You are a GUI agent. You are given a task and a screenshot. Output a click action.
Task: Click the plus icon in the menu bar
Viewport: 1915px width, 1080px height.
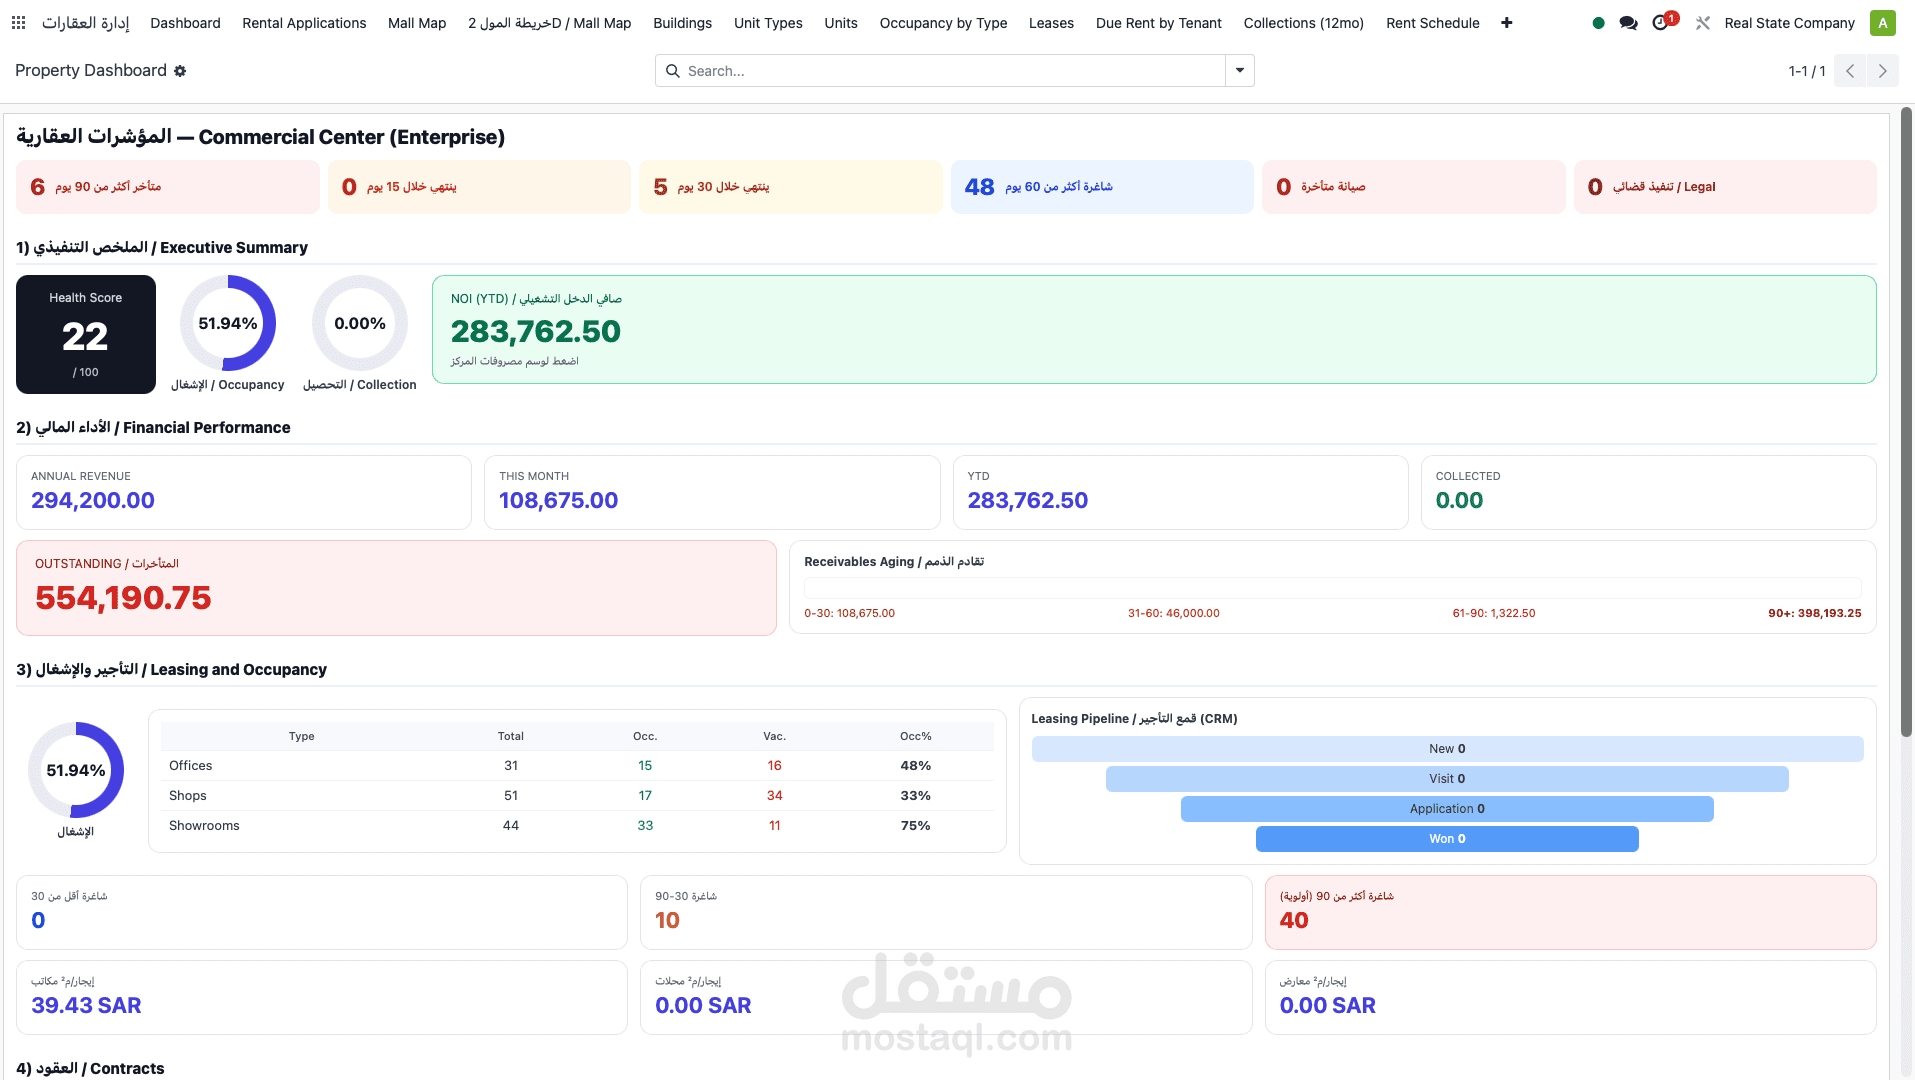click(1507, 22)
